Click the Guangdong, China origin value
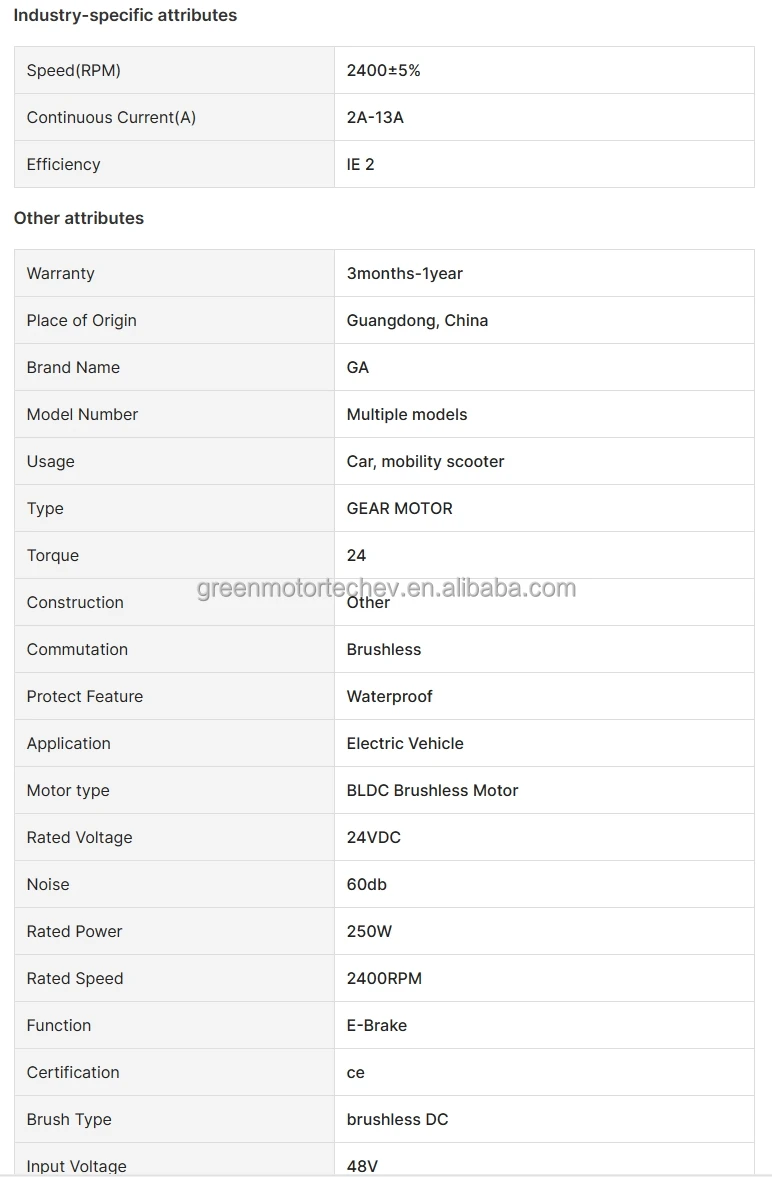 (x=417, y=320)
